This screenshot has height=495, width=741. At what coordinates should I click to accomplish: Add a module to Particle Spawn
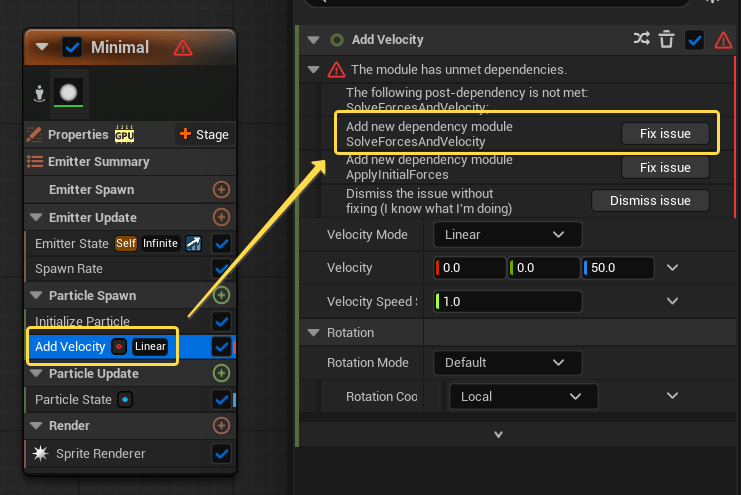(x=221, y=295)
